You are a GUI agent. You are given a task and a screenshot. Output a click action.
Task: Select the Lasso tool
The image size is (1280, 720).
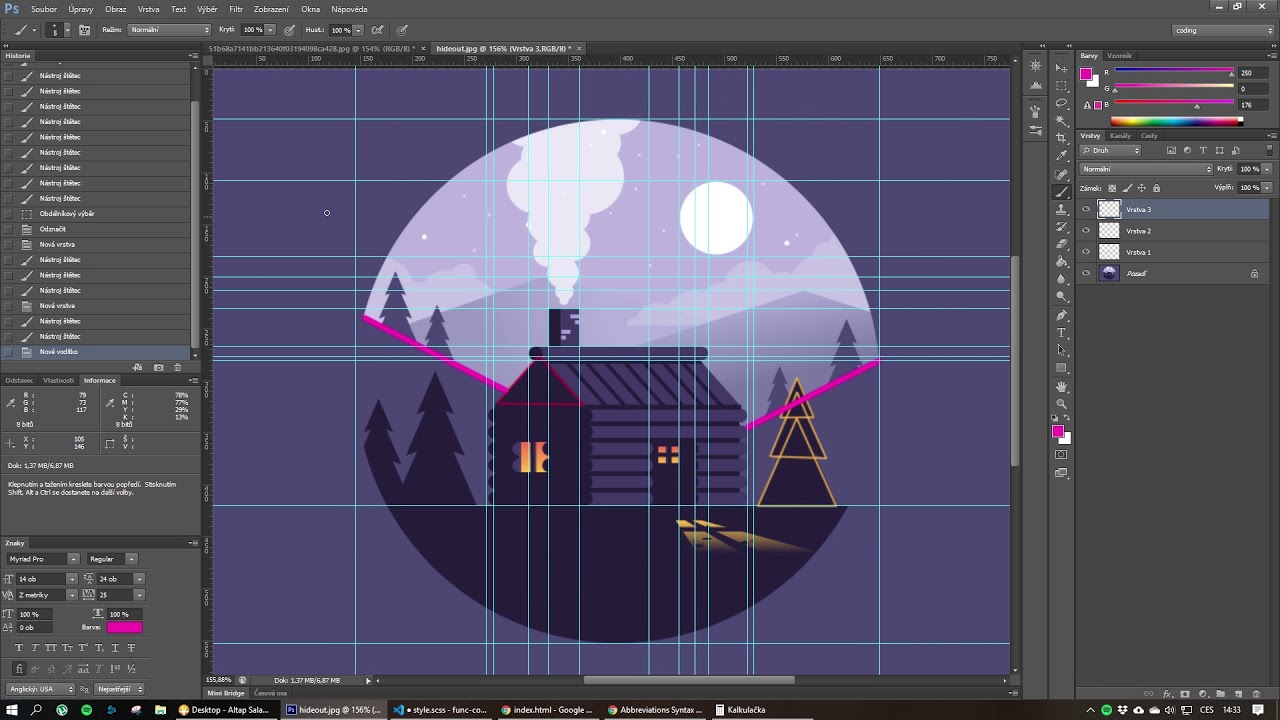pos(1061,103)
